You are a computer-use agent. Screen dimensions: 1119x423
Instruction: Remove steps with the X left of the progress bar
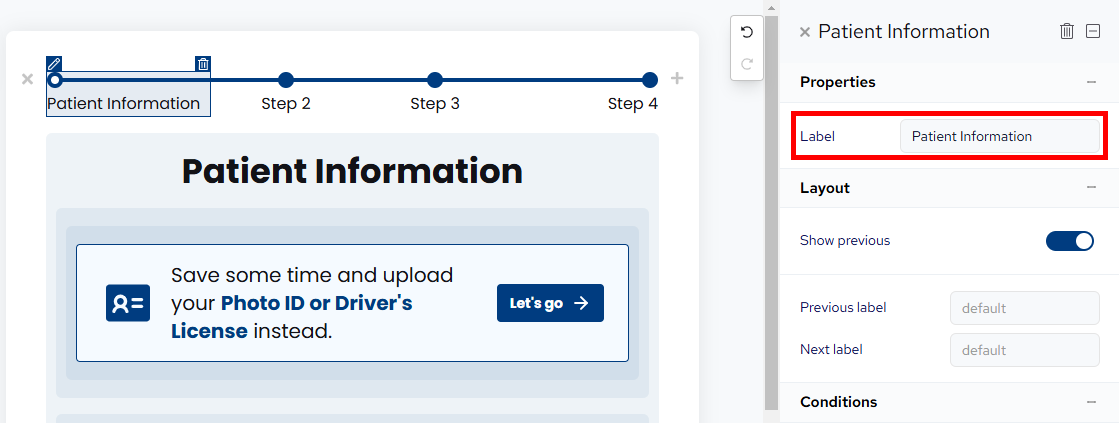[27, 78]
